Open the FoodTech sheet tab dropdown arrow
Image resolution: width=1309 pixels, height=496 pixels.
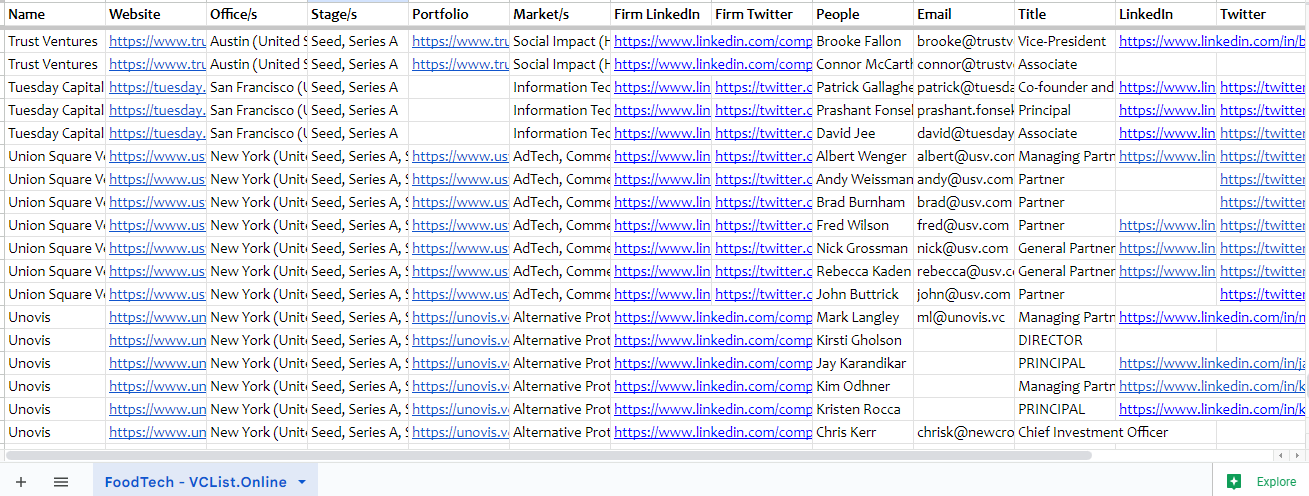tap(302, 482)
